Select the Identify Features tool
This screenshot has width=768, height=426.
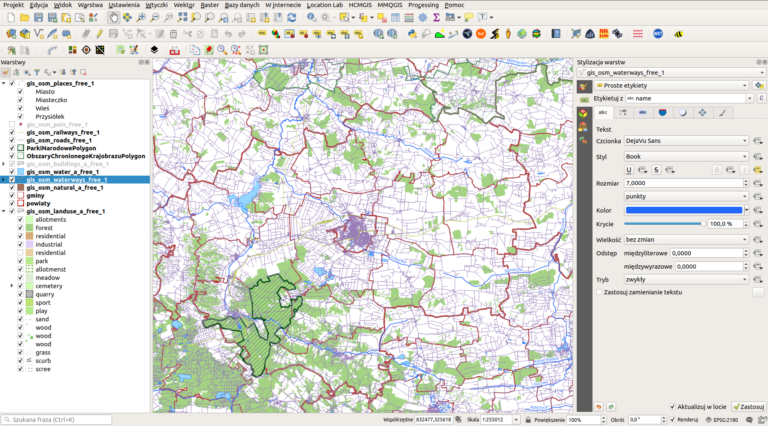click(x=312, y=18)
